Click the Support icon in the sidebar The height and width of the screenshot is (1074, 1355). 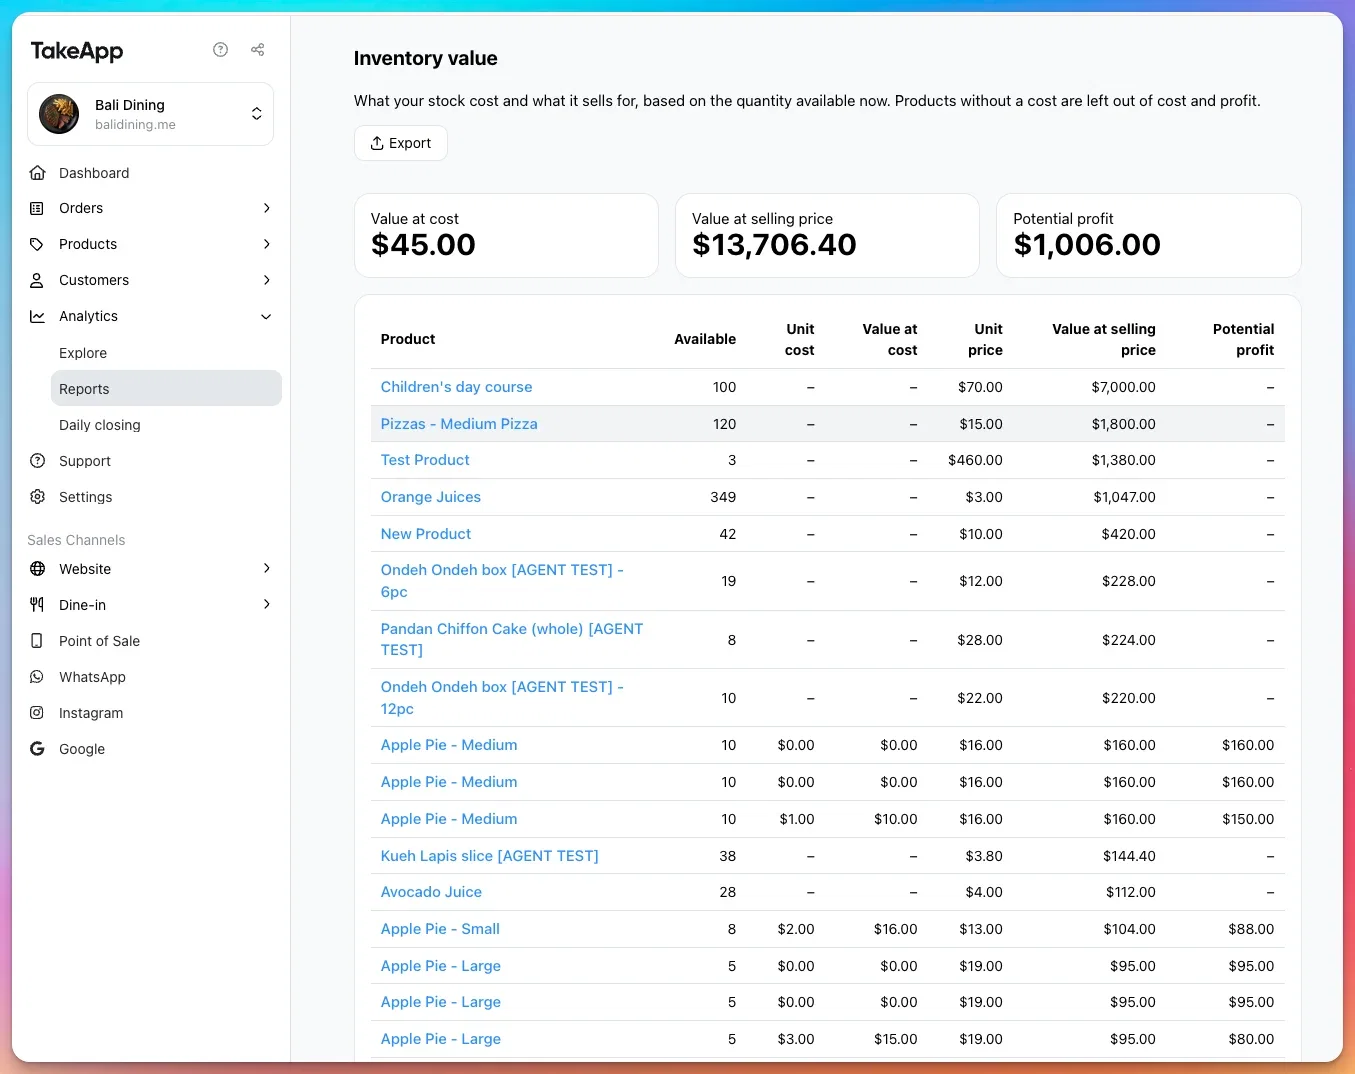coord(37,461)
